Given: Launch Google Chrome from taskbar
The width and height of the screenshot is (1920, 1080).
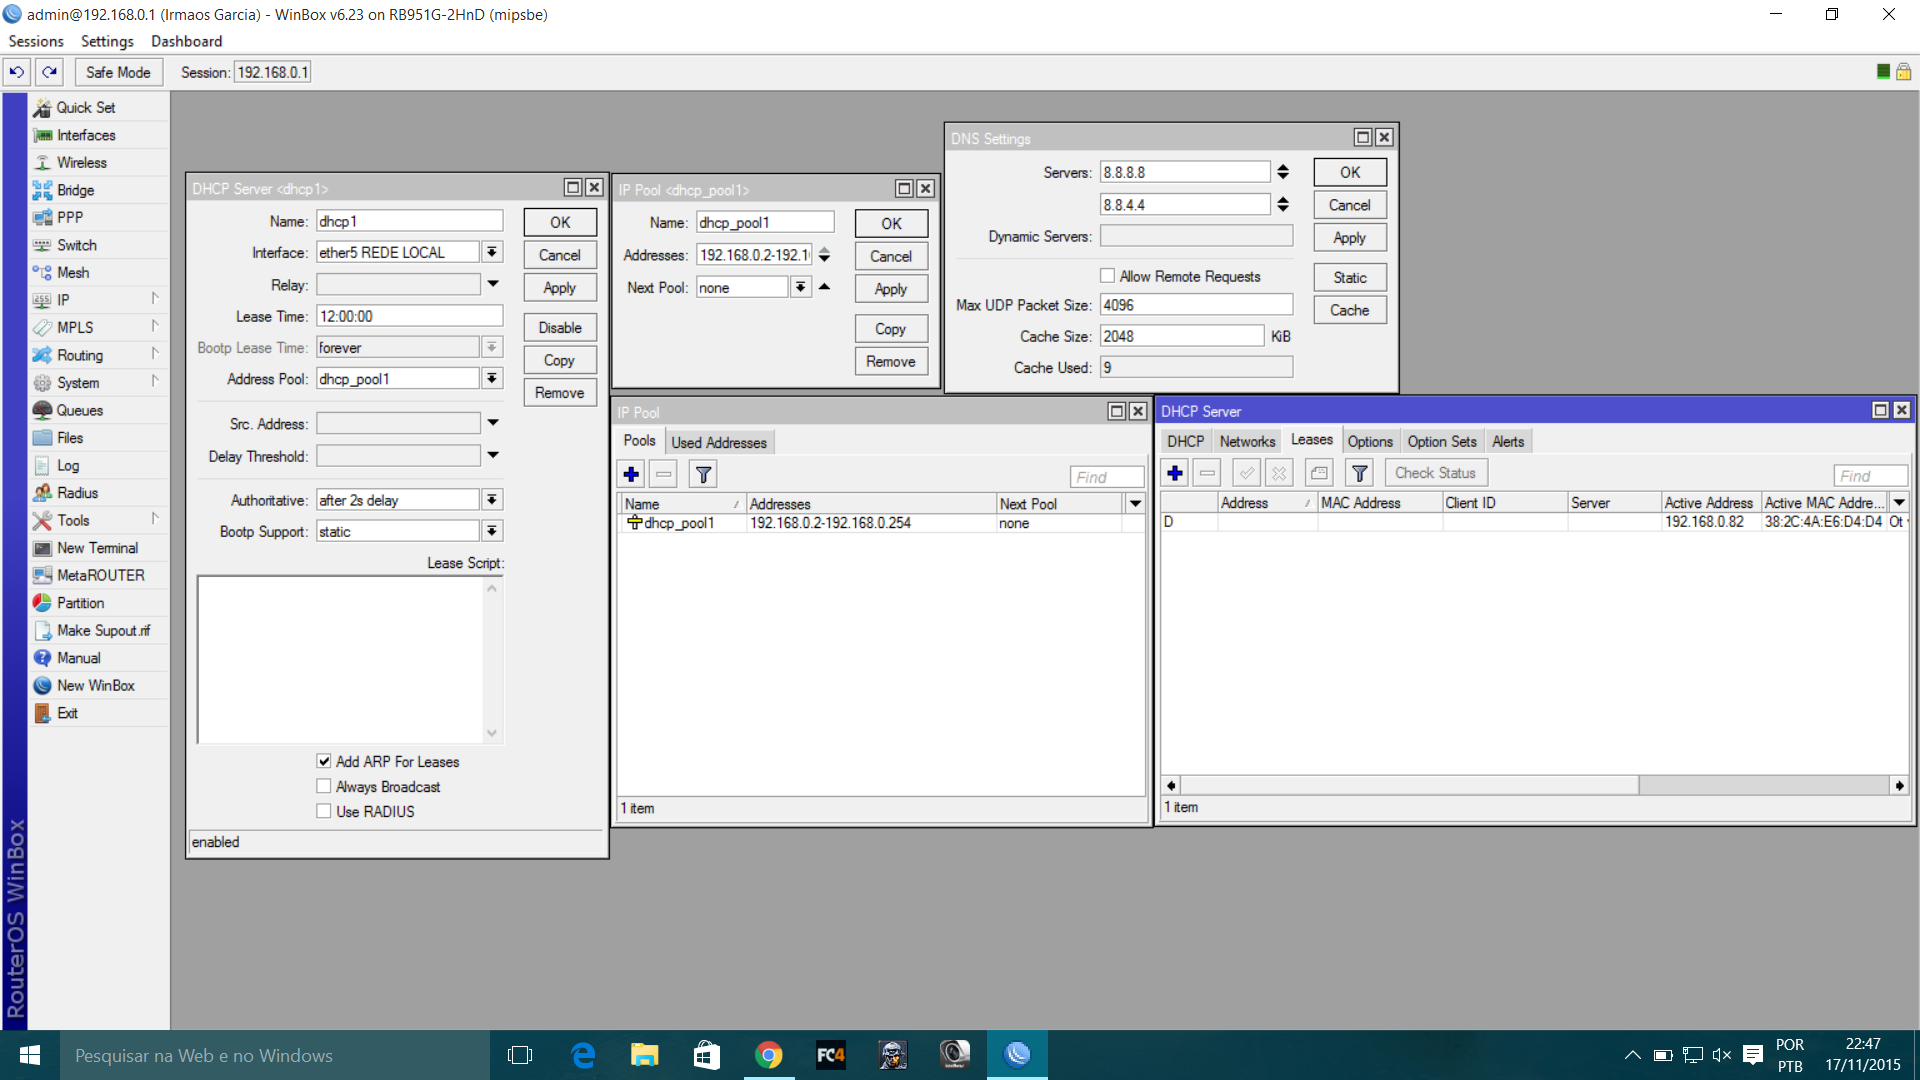Looking at the screenshot, I should click(768, 1055).
